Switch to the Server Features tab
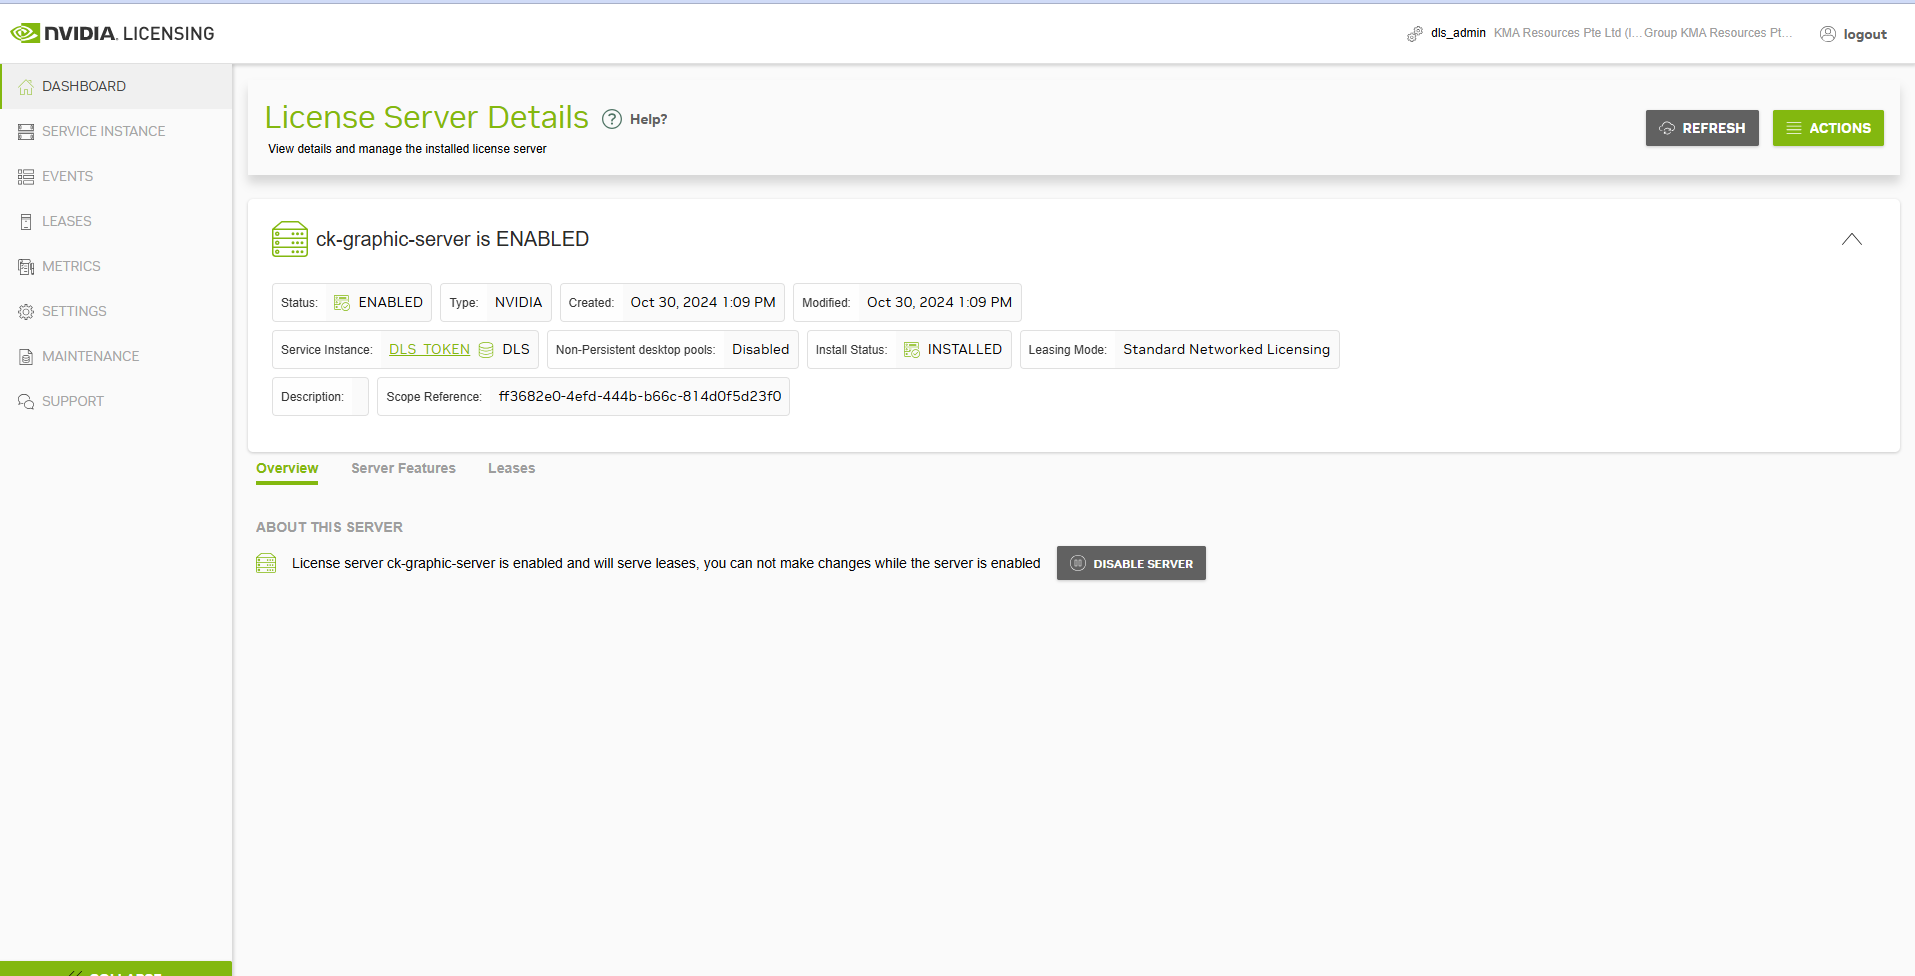This screenshot has height=976, width=1915. tap(403, 468)
